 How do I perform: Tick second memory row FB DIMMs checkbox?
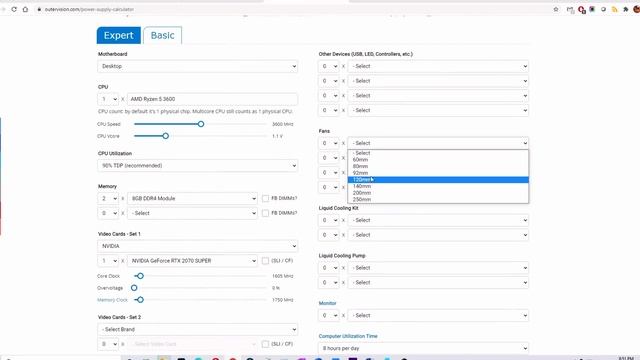[265, 213]
